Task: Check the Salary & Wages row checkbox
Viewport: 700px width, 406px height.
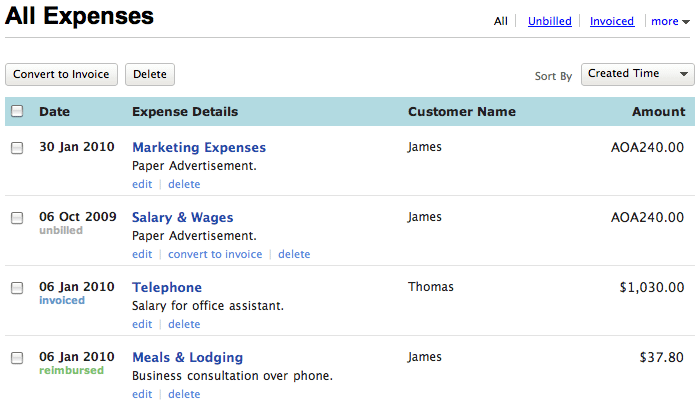Action: (x=17, y=218)
